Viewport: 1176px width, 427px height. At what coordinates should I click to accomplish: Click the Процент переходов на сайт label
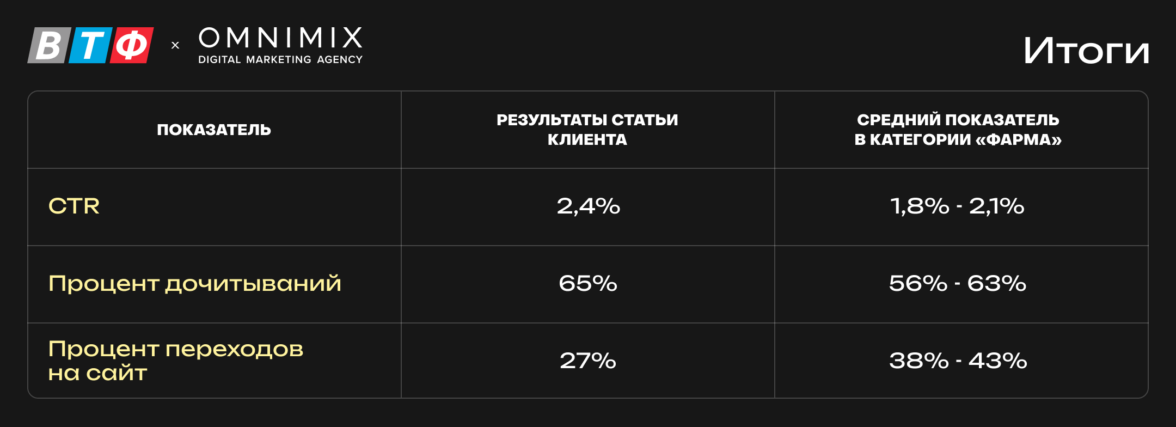(x=175, y=360)
